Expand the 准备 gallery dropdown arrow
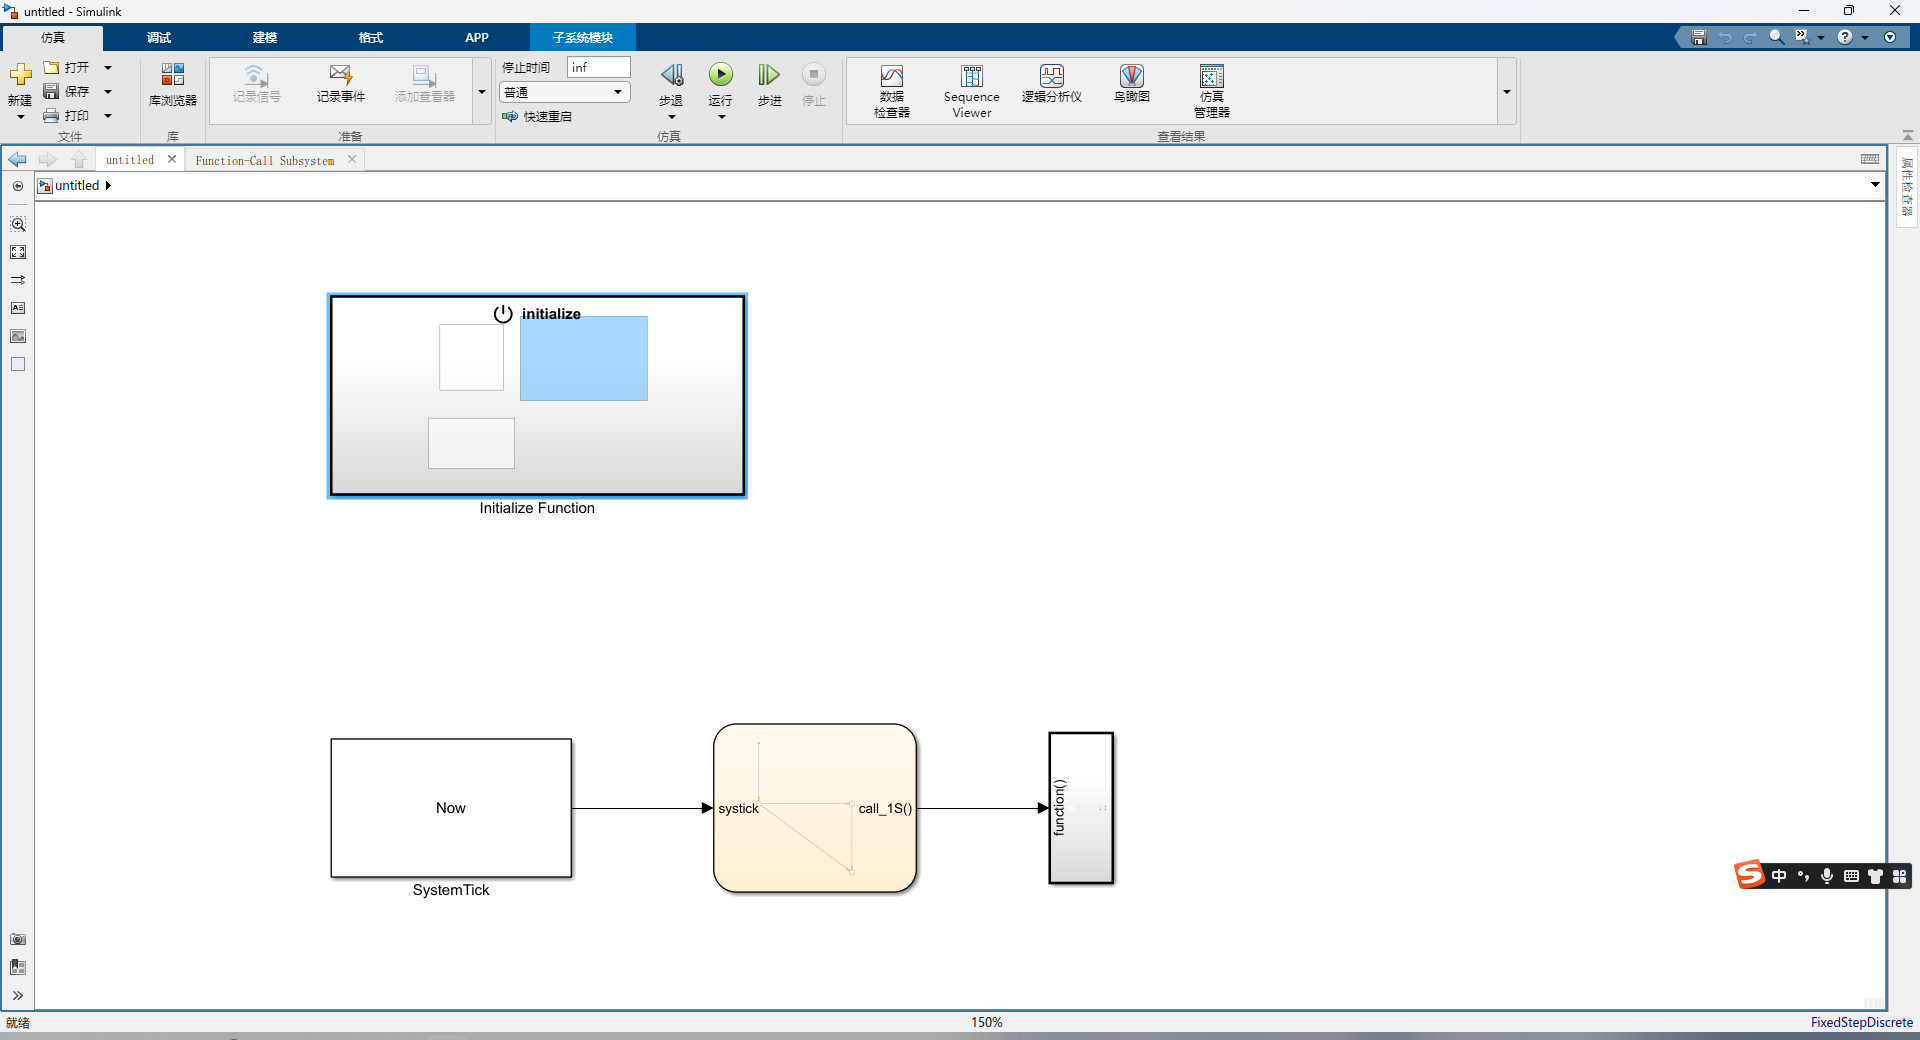 482,91
